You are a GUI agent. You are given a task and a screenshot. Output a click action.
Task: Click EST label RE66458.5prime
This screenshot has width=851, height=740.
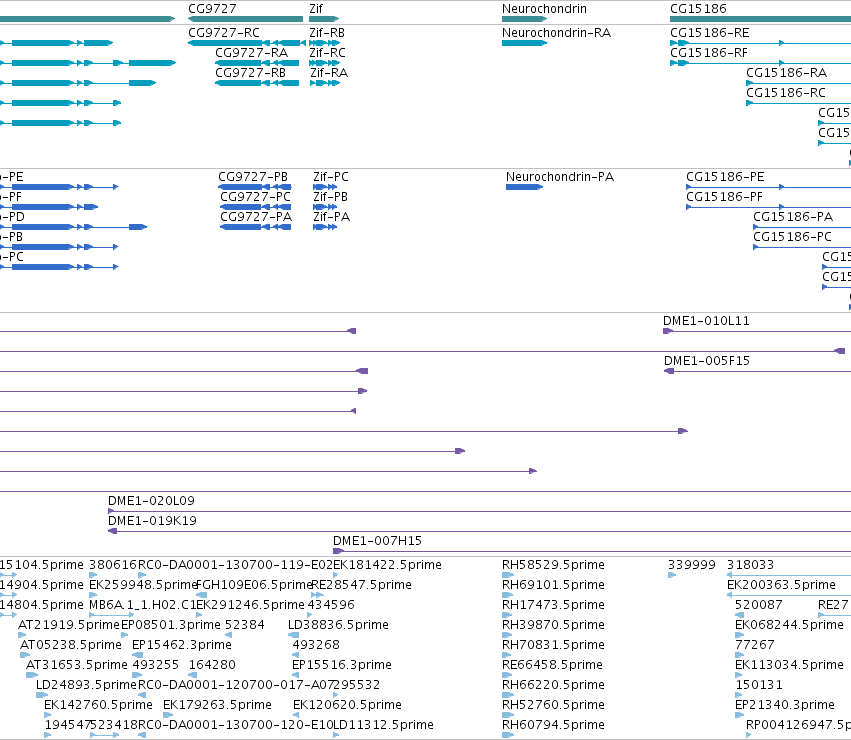click(x=552, y=665)
